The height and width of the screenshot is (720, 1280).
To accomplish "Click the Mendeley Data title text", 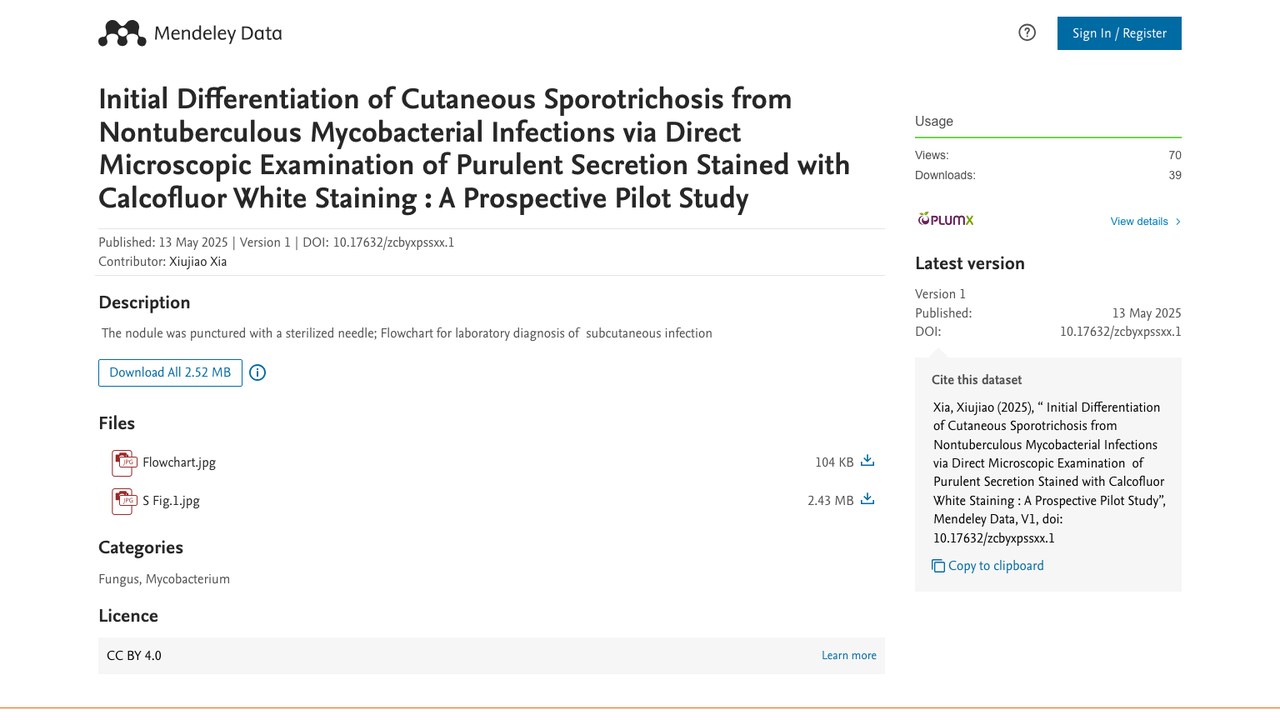I will point(218,33).
